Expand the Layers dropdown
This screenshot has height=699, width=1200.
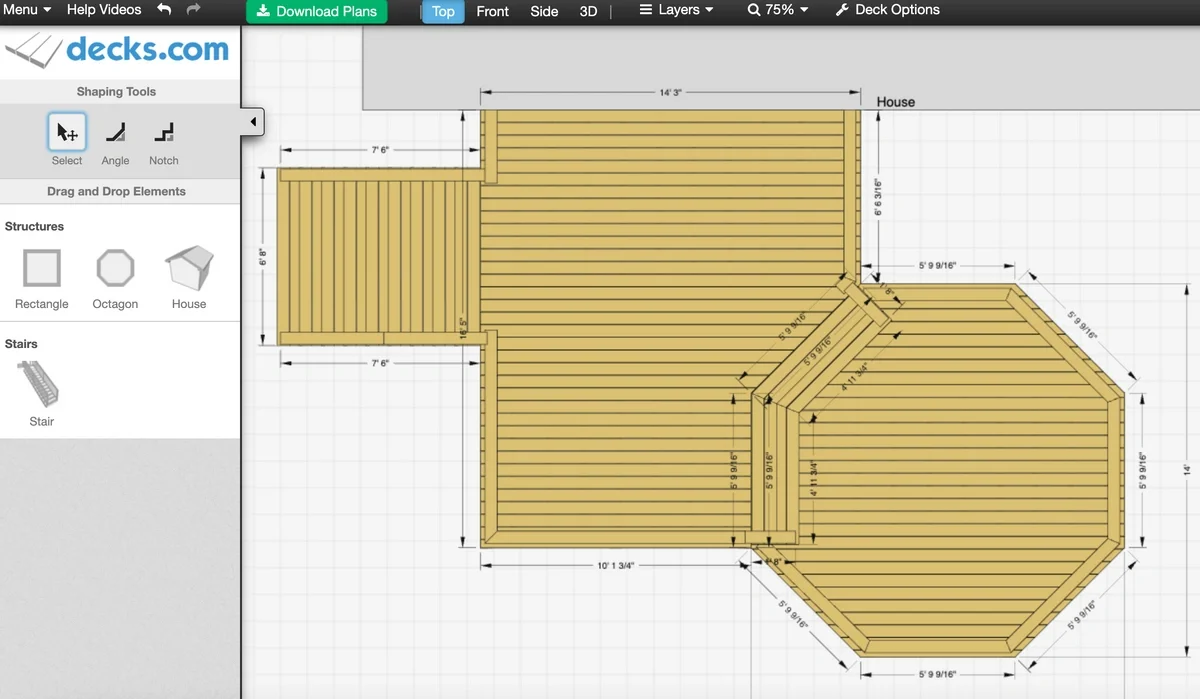(677, 10)
